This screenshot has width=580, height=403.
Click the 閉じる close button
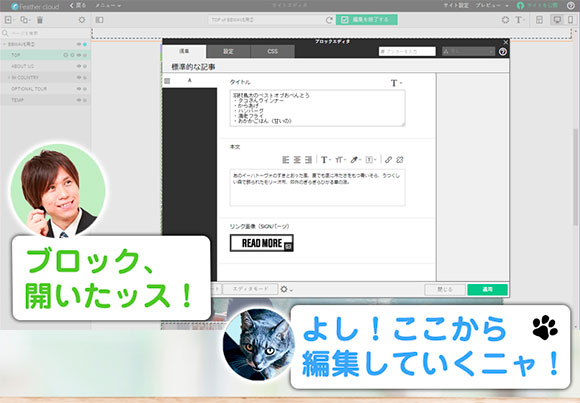(x=445, y=289)
